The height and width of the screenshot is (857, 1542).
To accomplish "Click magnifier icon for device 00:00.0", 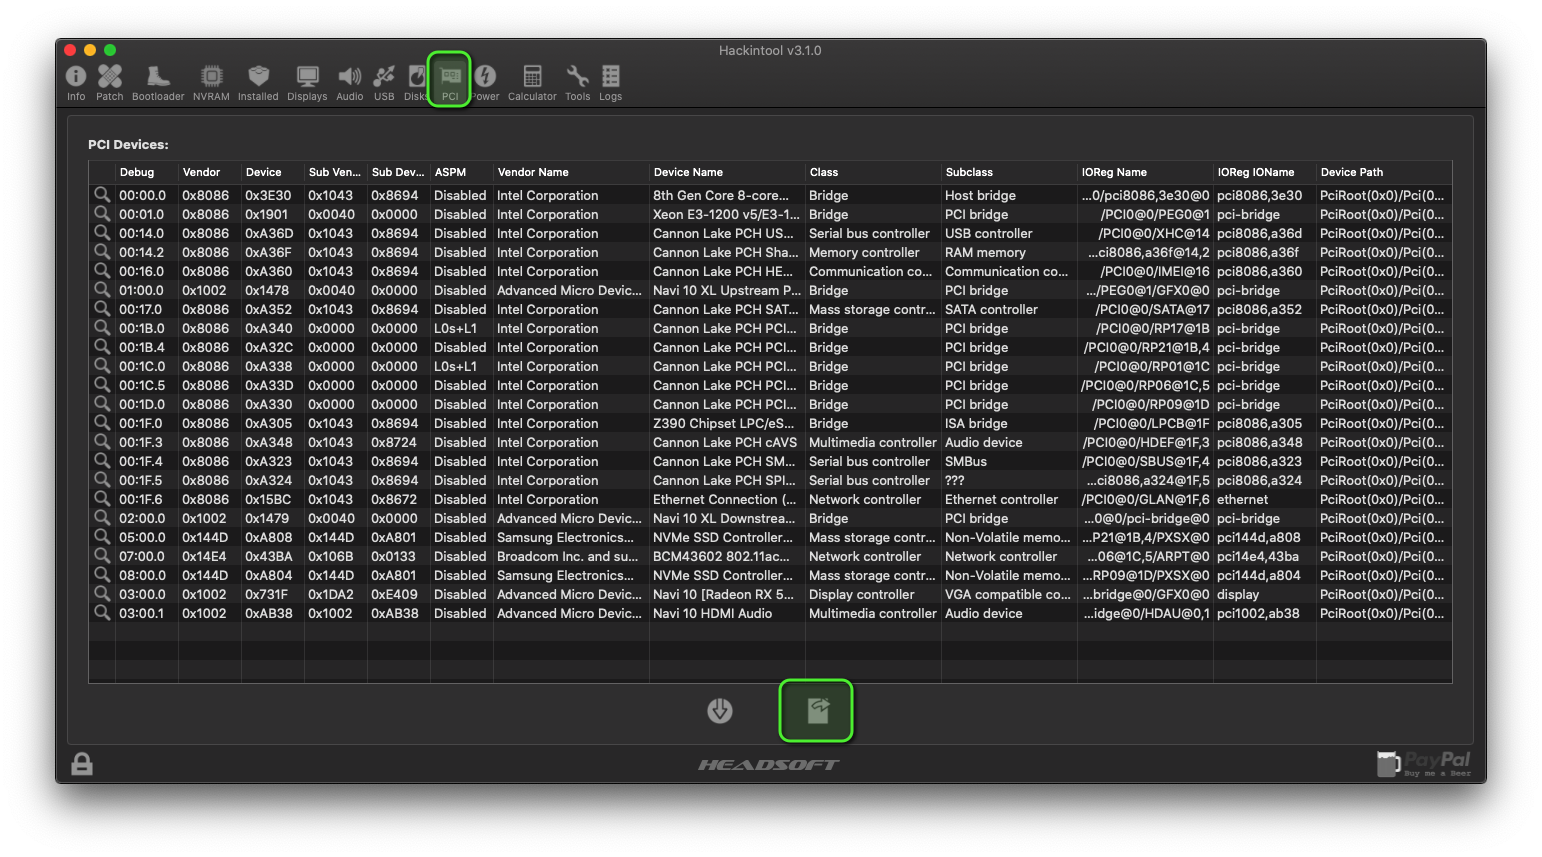I will click(102, 195).
